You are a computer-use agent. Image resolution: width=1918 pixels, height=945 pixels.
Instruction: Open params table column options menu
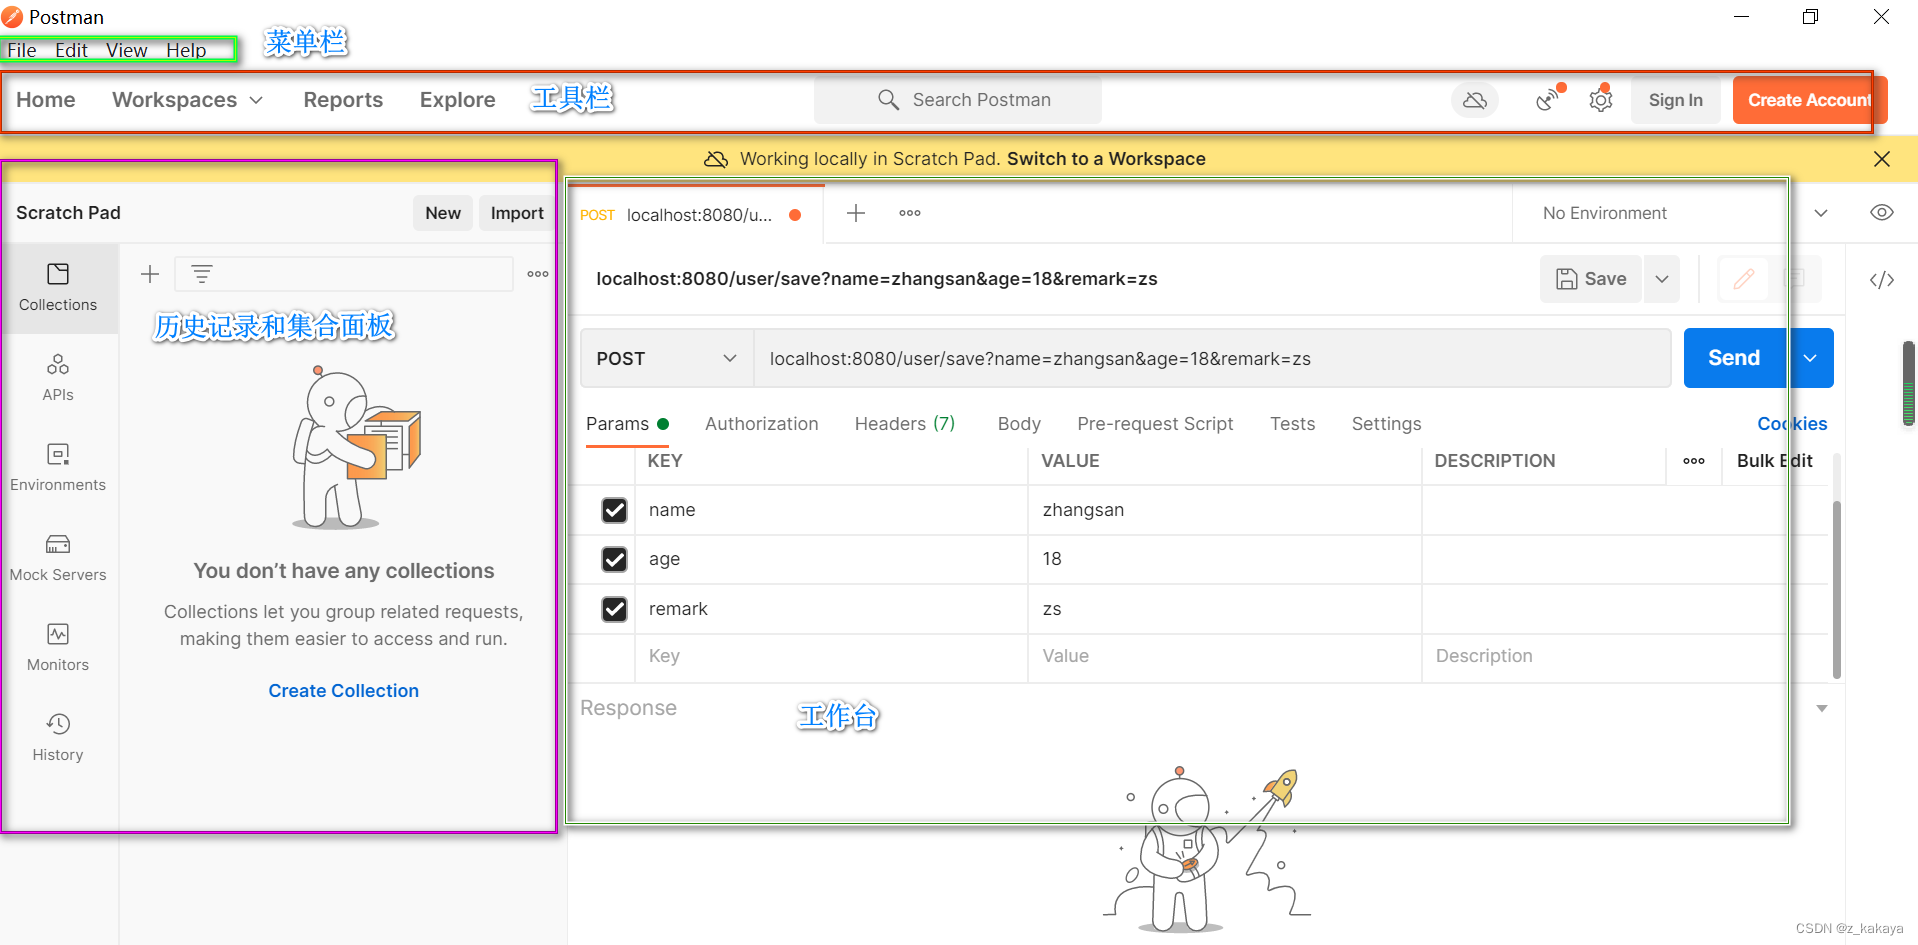pos(1694,461)
